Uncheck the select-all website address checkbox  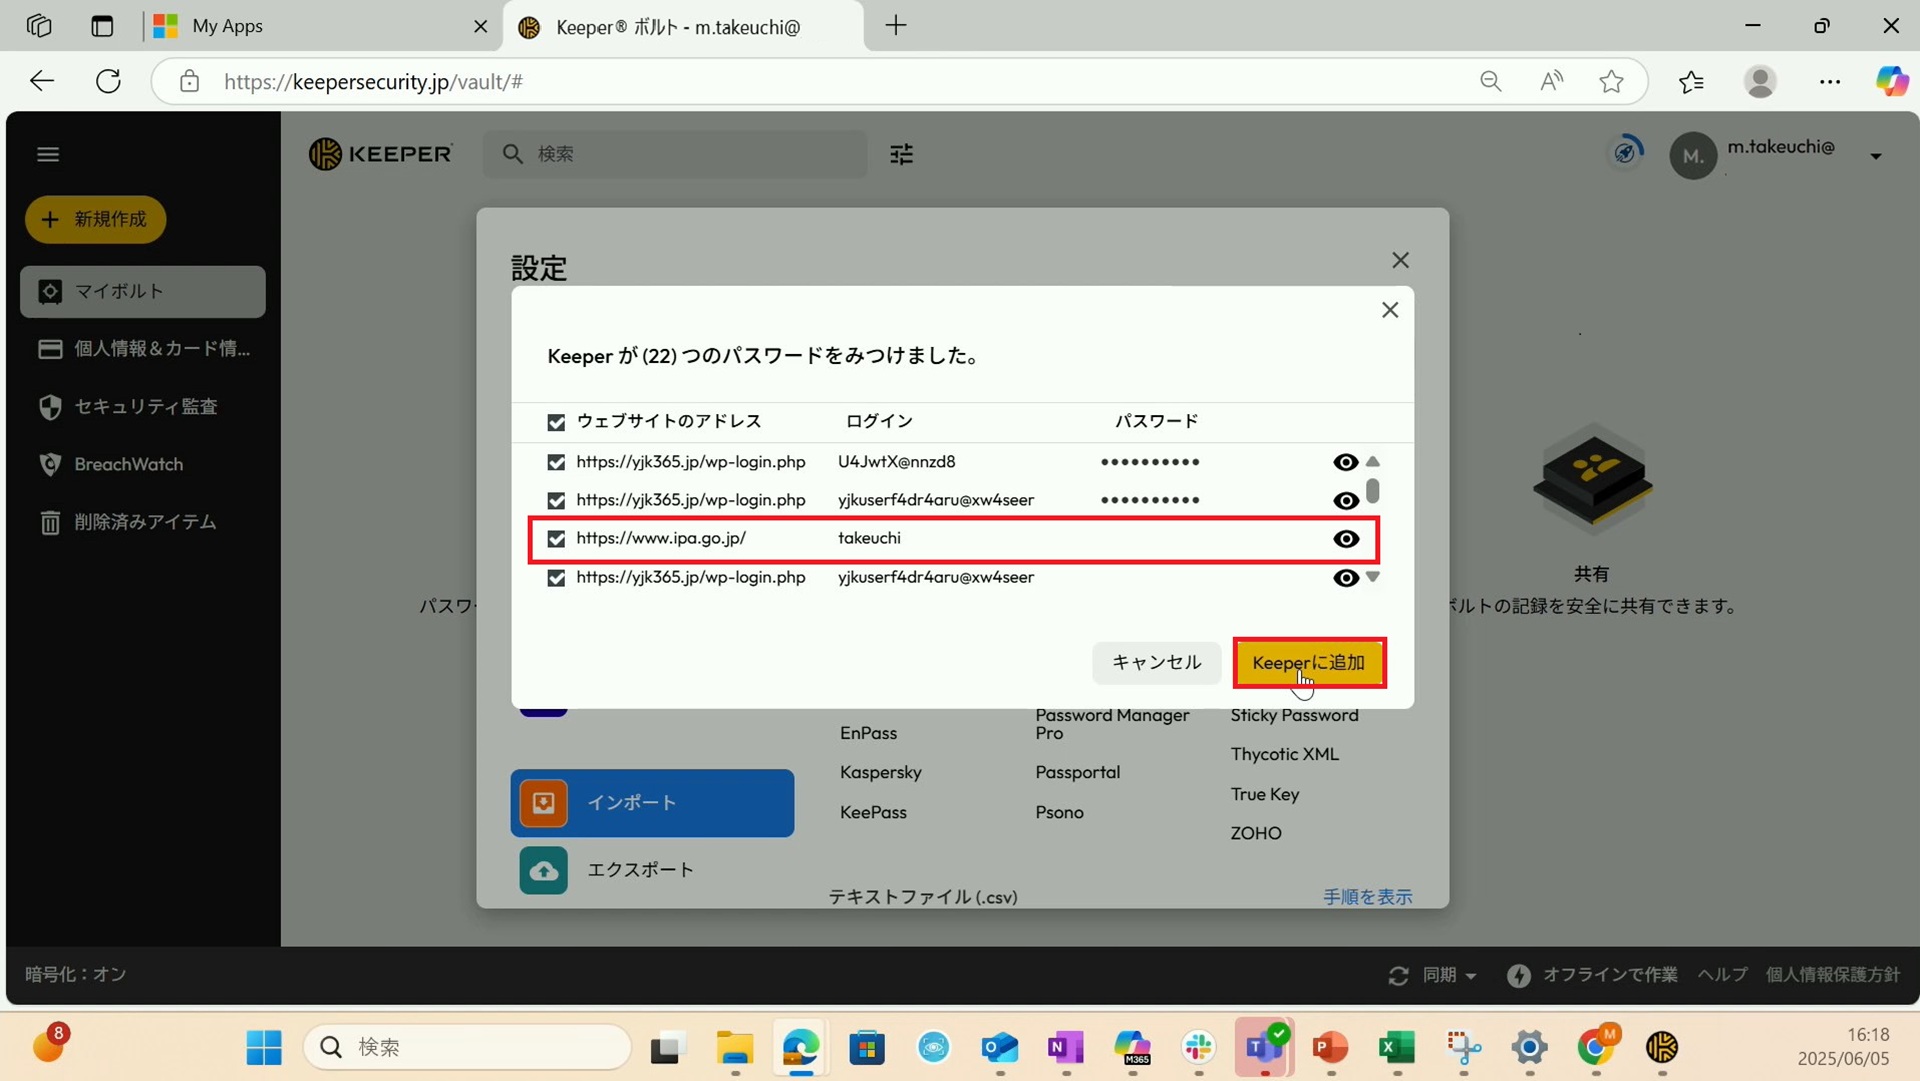[556, 422]
